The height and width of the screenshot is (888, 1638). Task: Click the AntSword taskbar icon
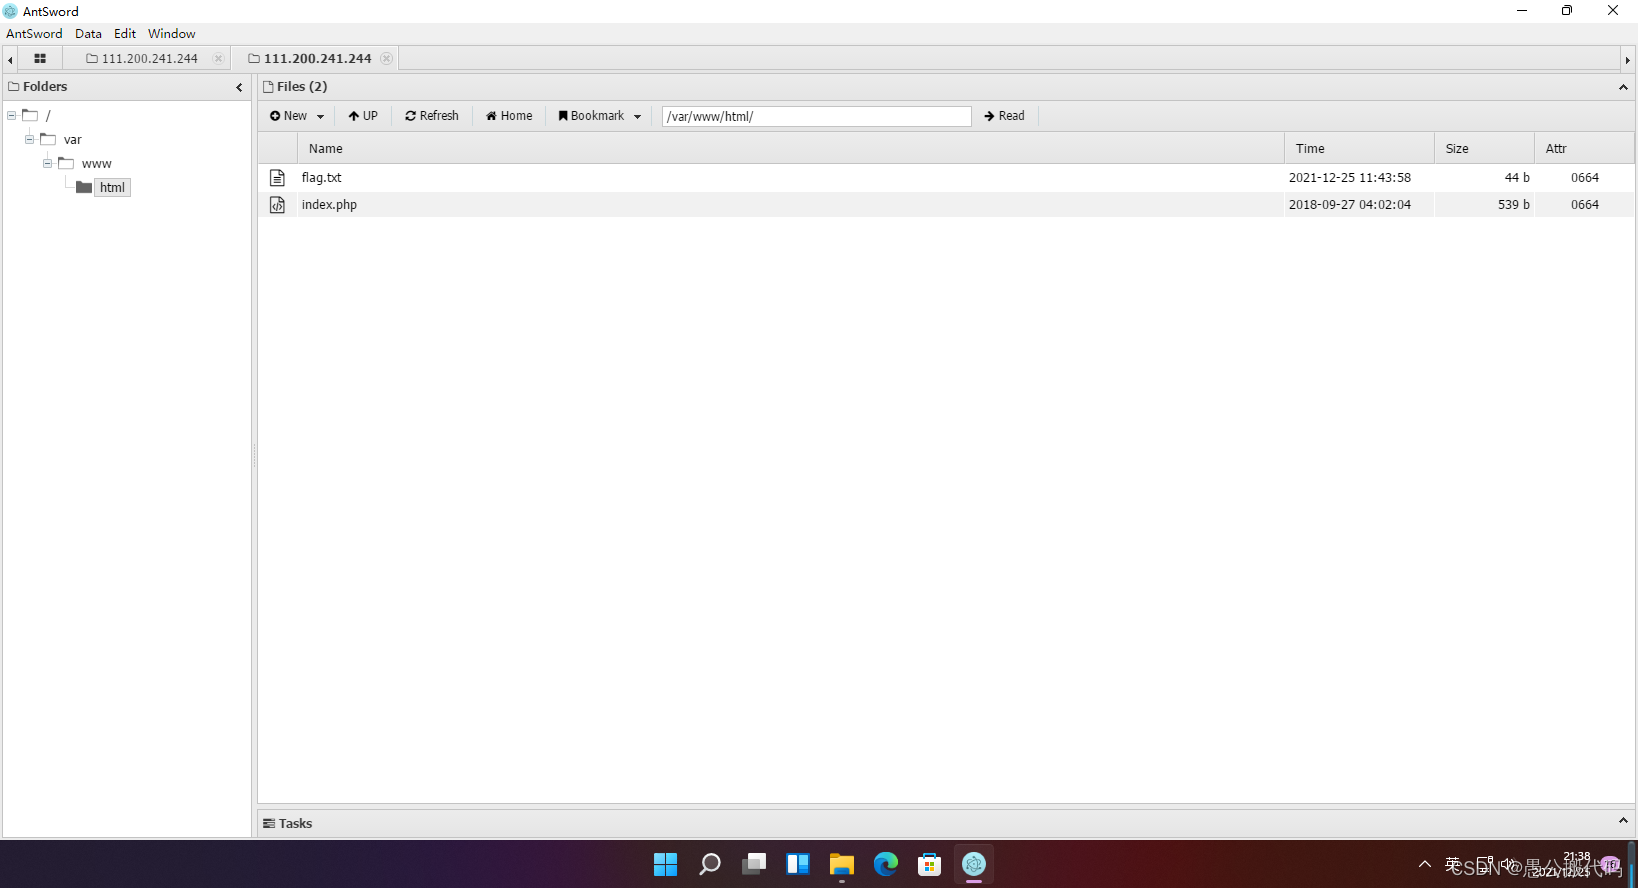(973, 864)
